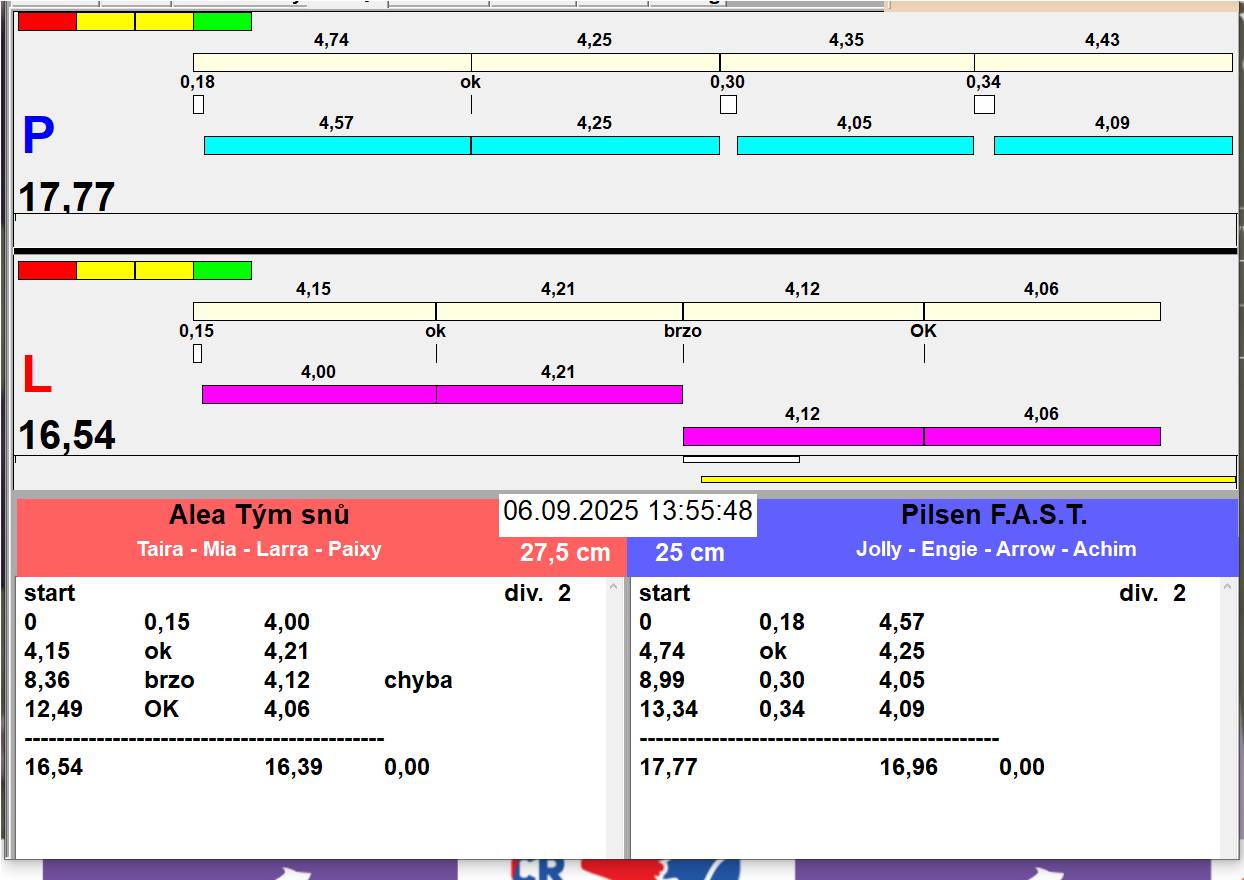Click the yellow light beside red in lane L

105,270
